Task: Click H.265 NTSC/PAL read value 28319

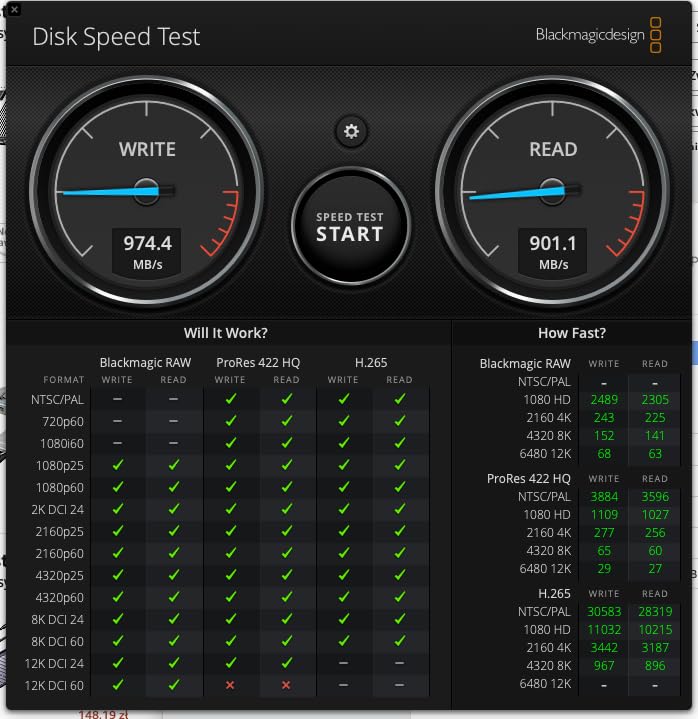Action: 655,612
